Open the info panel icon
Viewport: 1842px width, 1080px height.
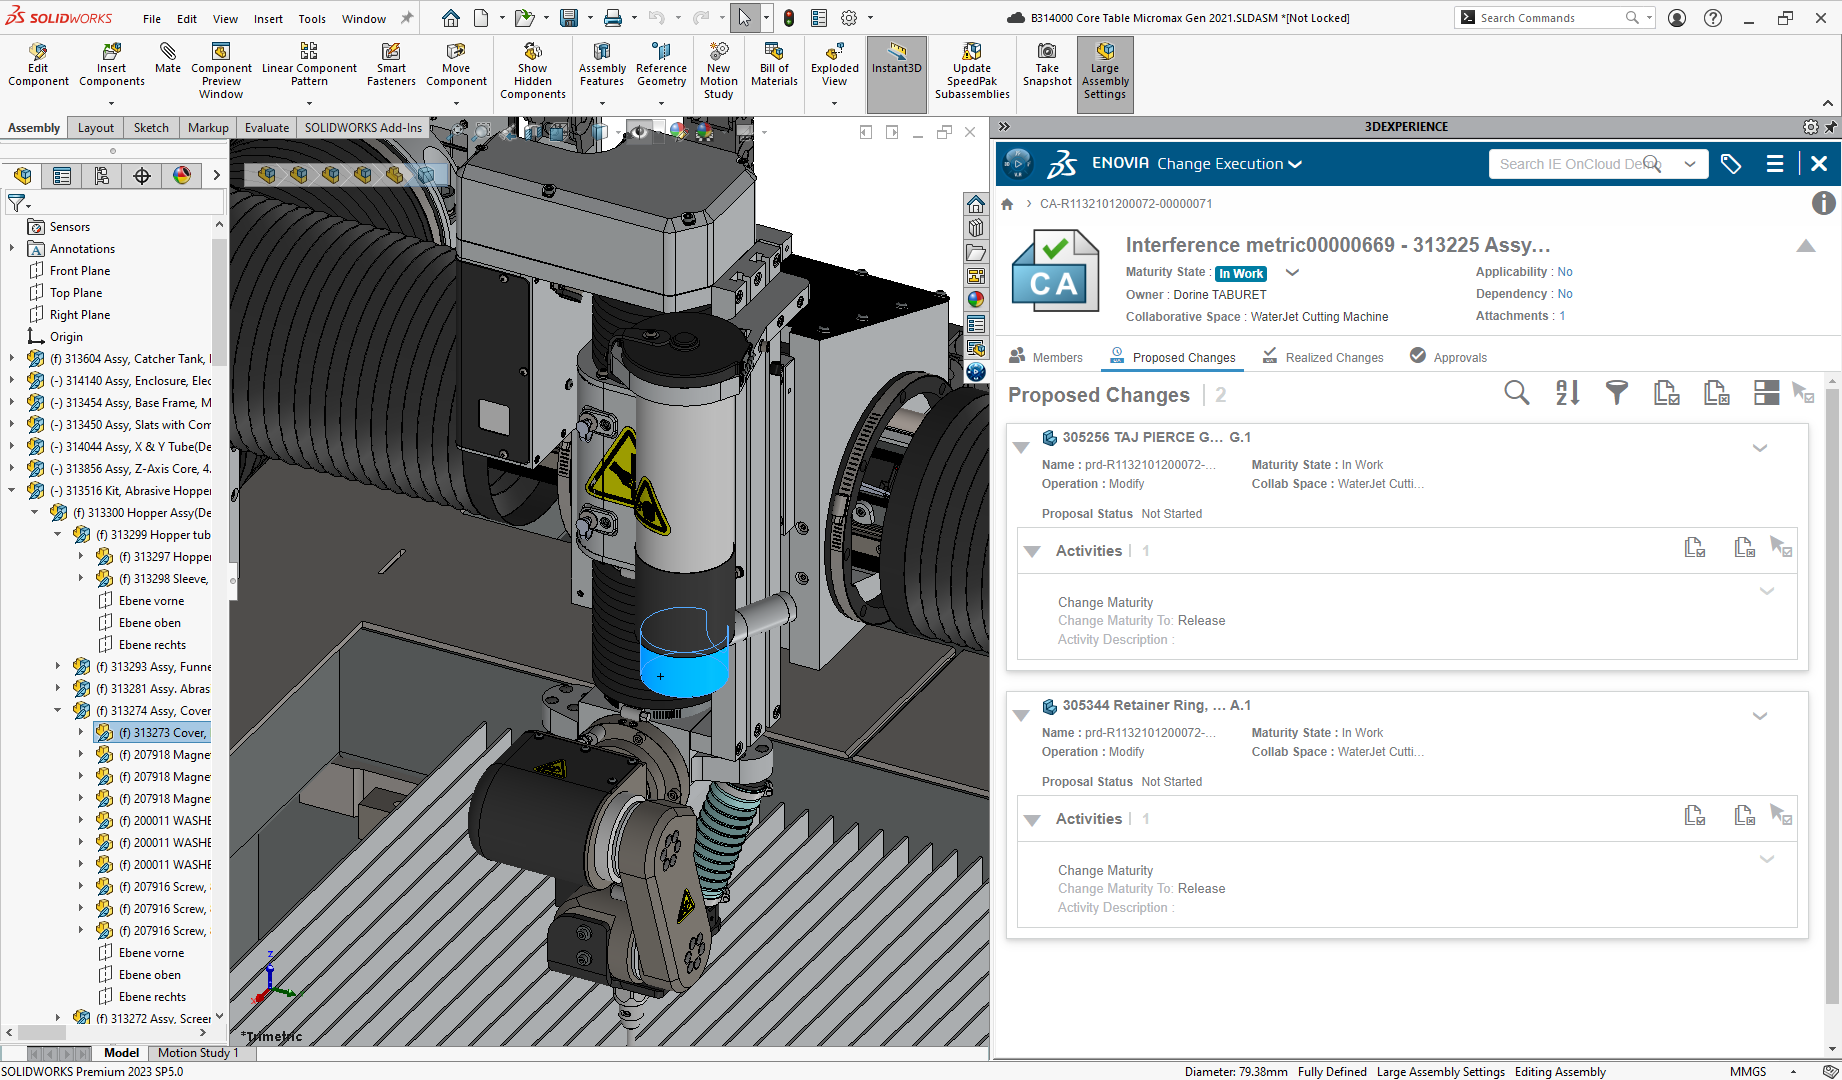point(1824,203)
